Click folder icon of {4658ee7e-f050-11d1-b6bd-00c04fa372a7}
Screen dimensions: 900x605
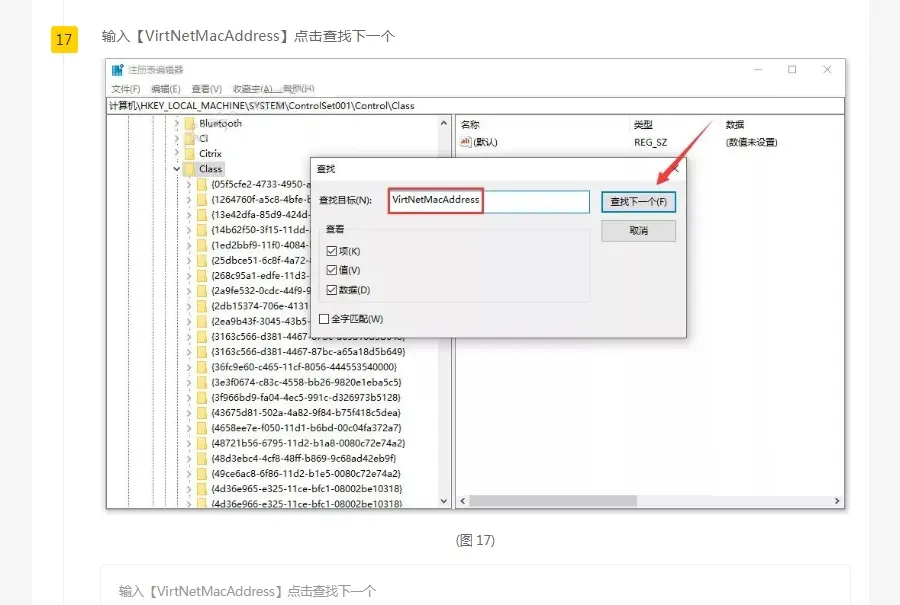point(202,428)
